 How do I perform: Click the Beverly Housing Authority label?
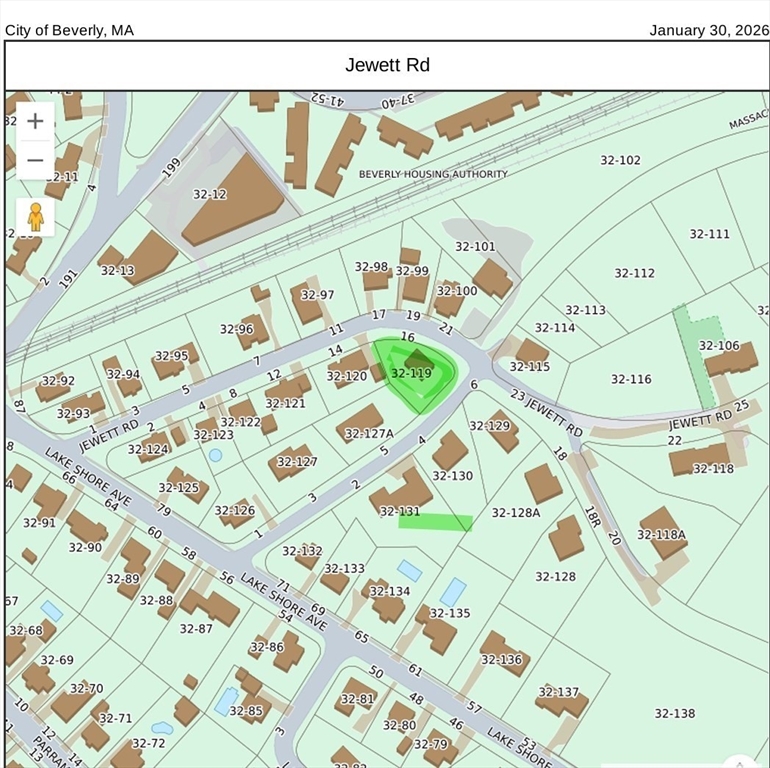[x=433, y=174]
